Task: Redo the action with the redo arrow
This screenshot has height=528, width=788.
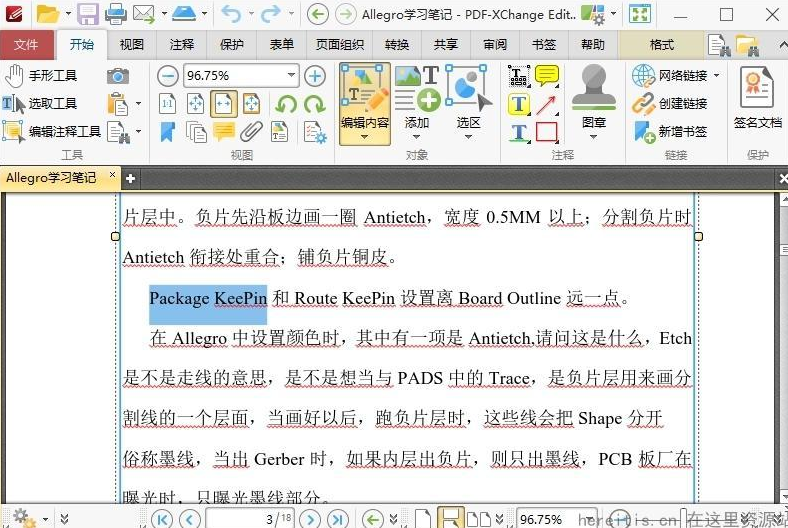Action: [270, 14]
